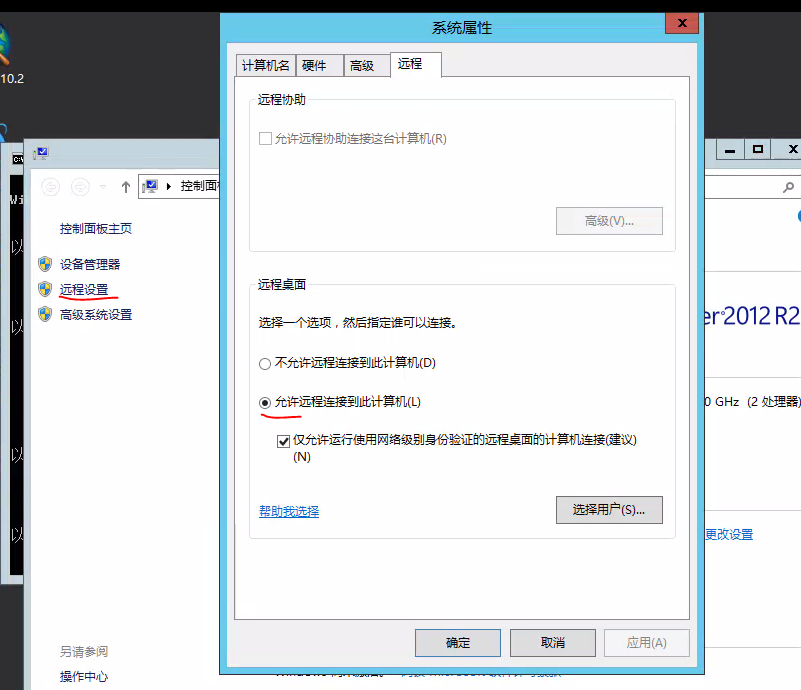Expand the breadcrumb arrow after the computer icon
Viewport: 801px width, 690px height.
(x=169, y=187)
